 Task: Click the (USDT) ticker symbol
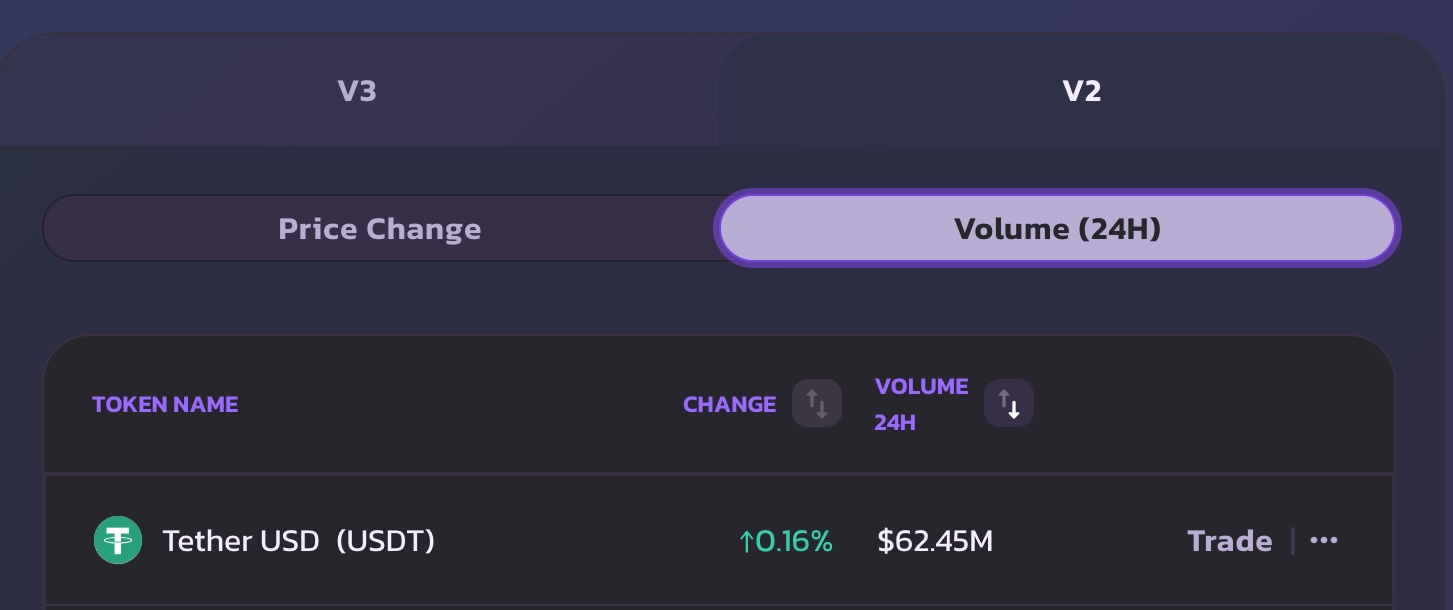tap(386, 541)
